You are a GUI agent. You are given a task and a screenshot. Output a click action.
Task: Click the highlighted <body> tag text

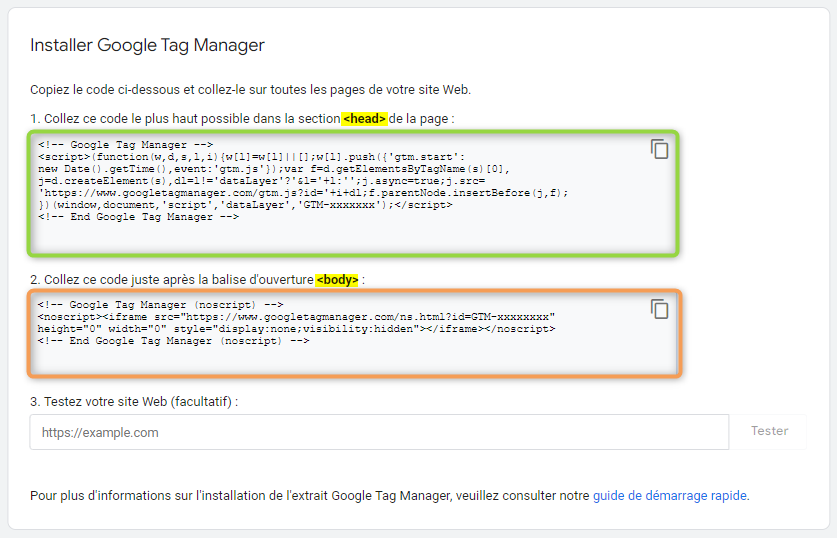pos(337,280)
